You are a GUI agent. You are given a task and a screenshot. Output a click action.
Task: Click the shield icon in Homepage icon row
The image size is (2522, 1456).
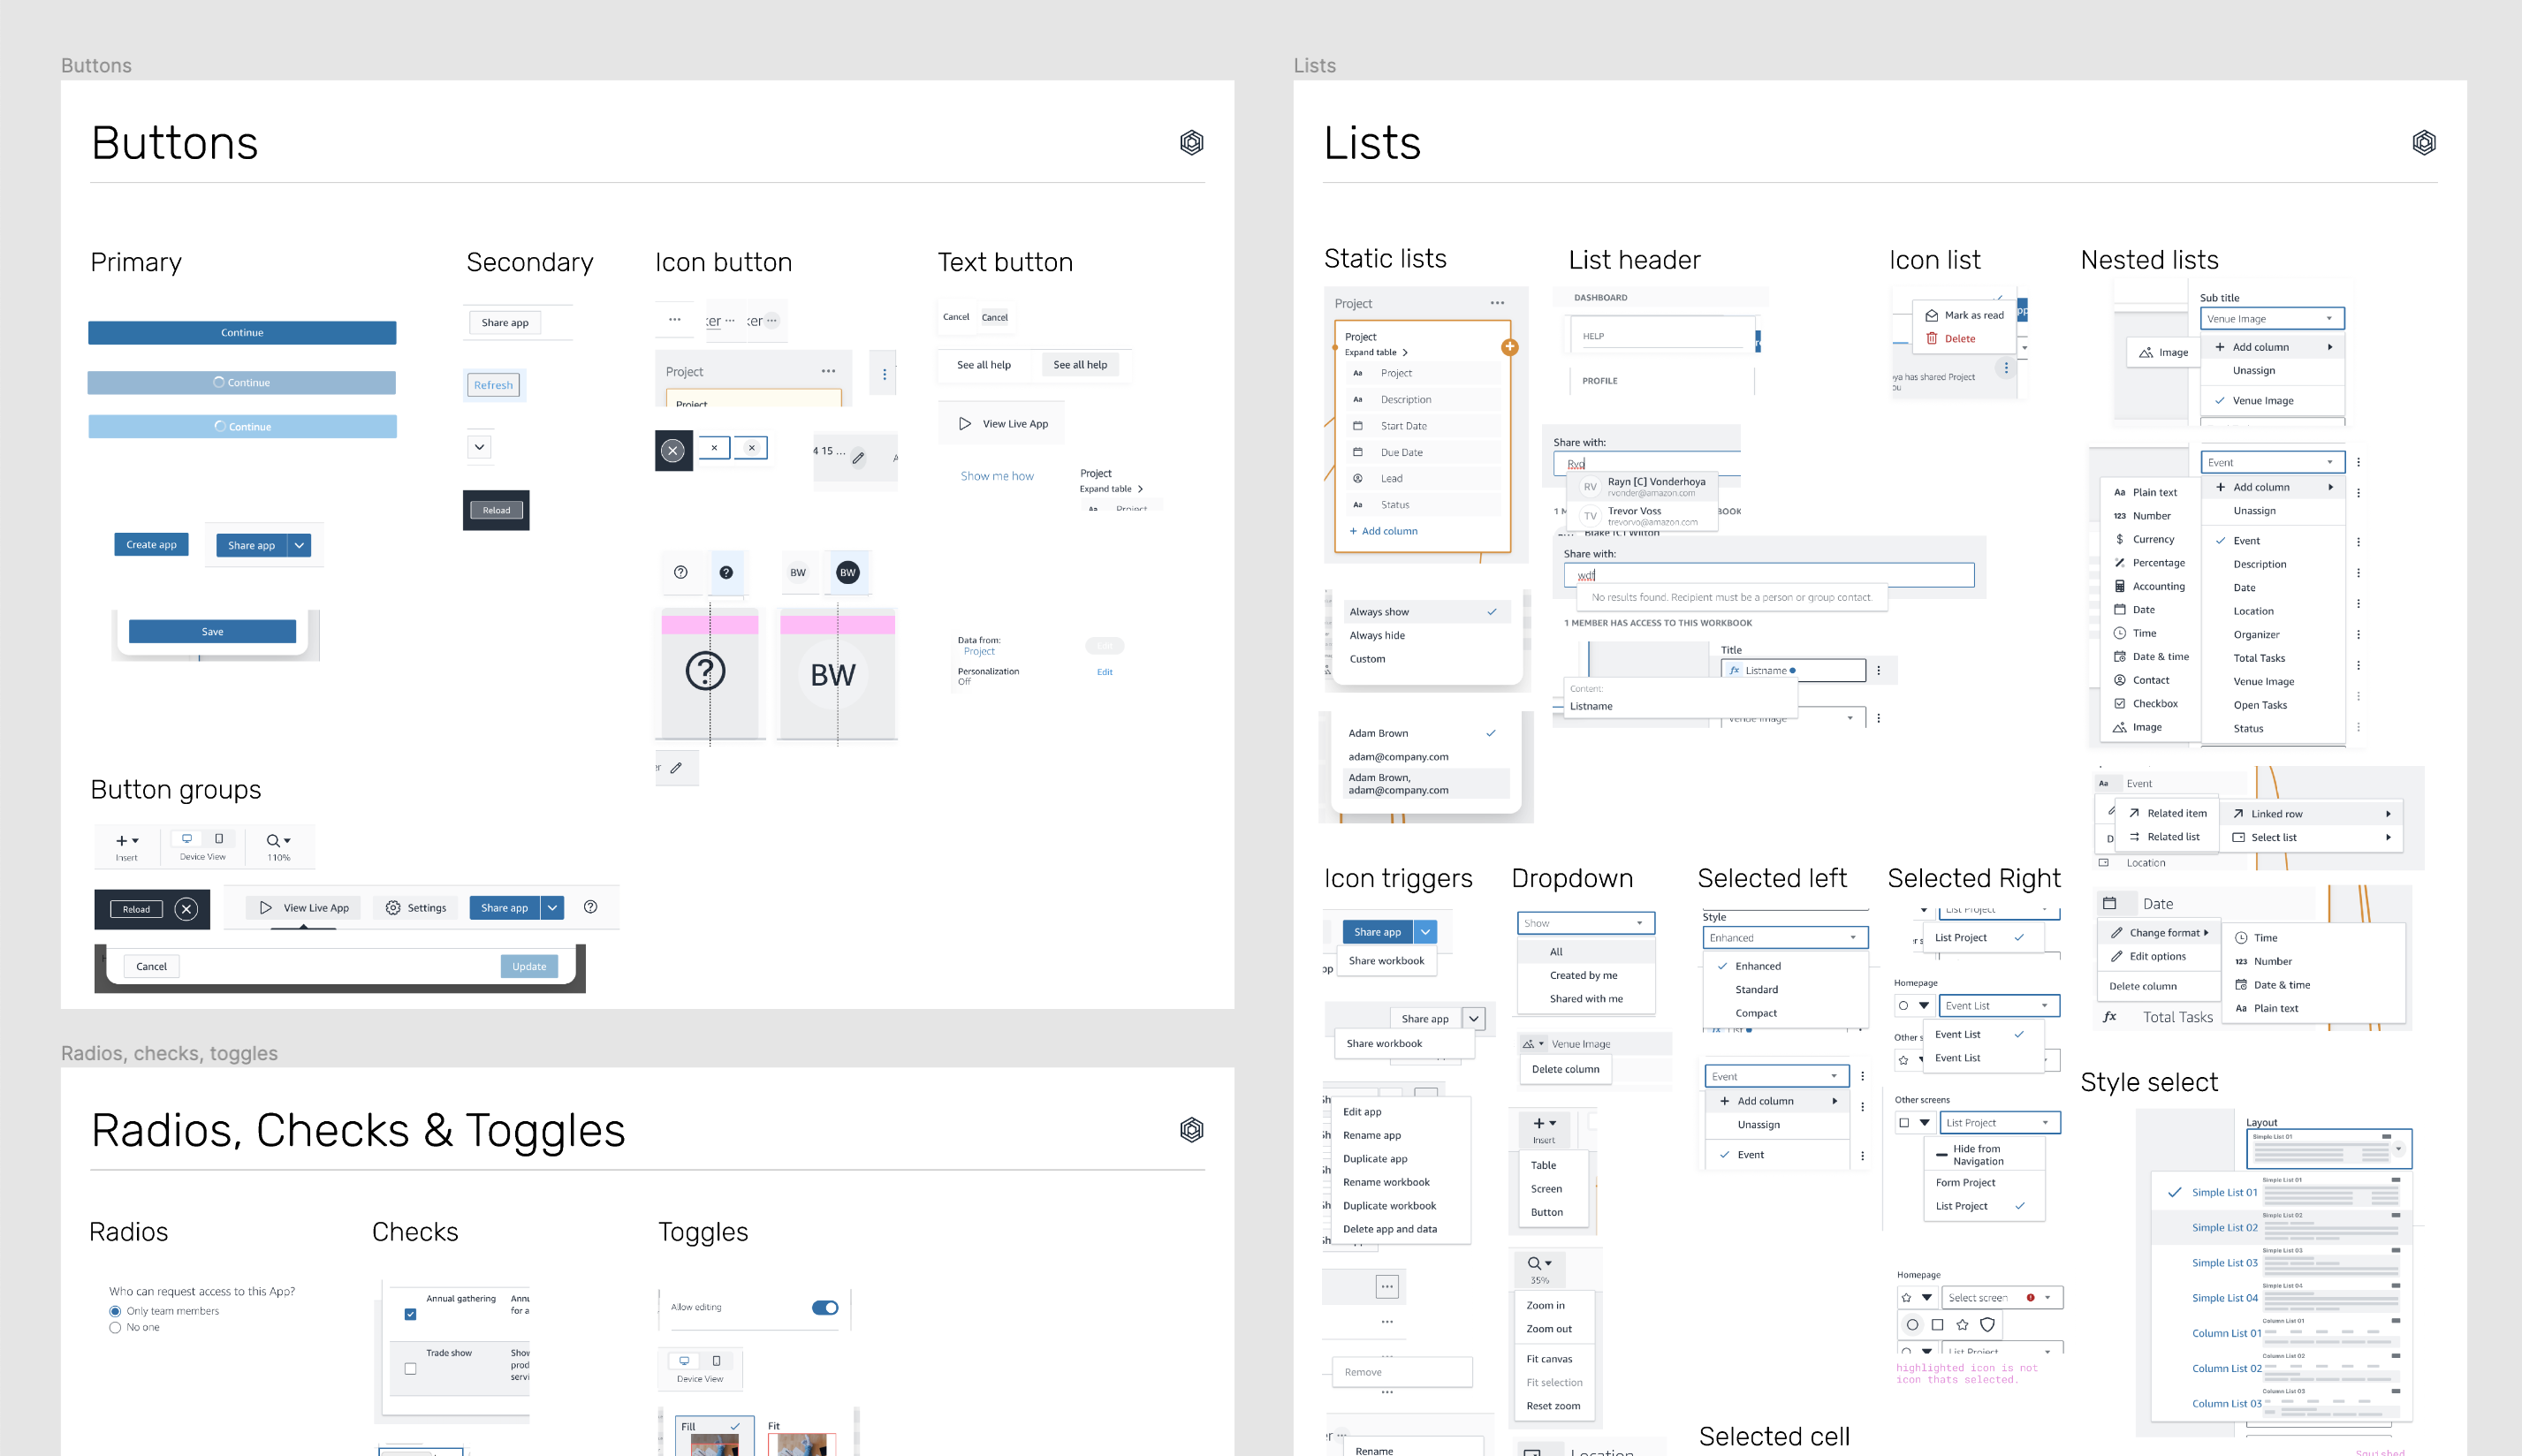coord(1988,1325)
